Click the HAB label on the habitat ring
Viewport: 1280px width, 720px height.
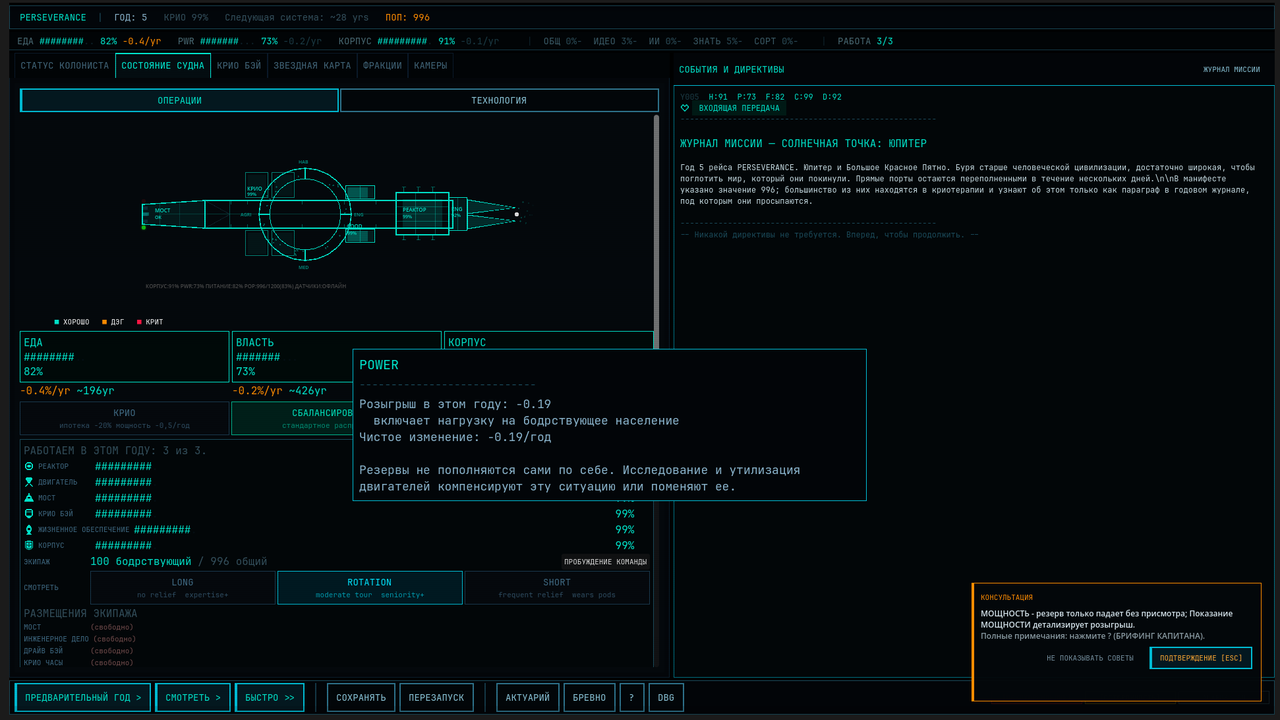pos(304,161)
